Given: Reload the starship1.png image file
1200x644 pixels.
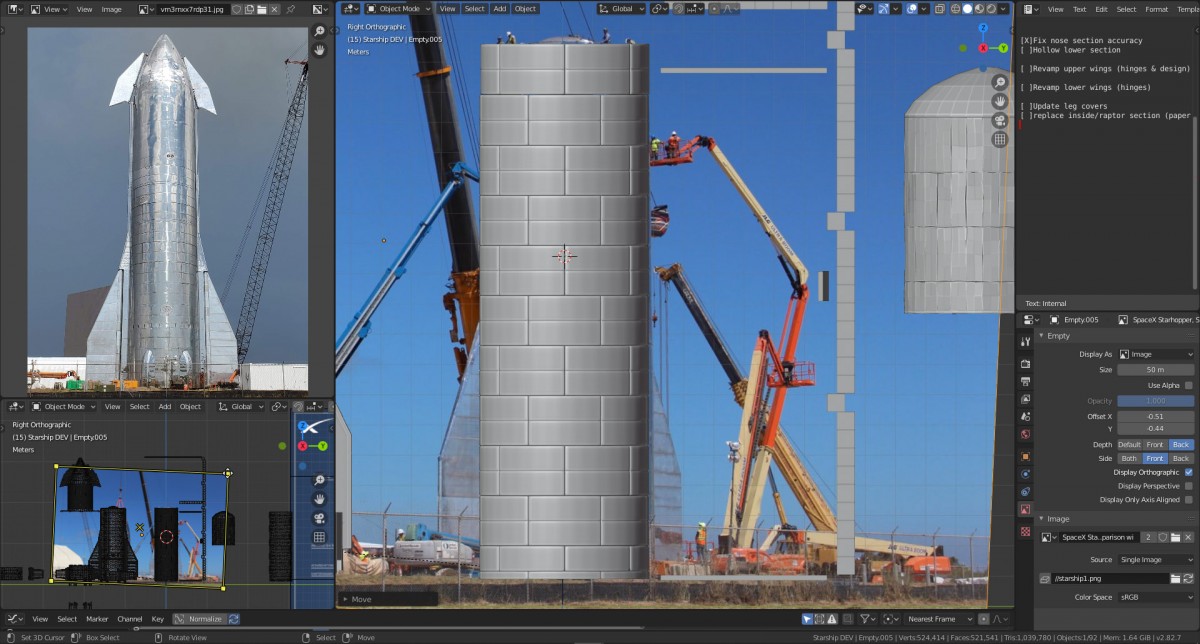Looking at the screenshot, I should pyautogui.click(x=1188, y=578).
